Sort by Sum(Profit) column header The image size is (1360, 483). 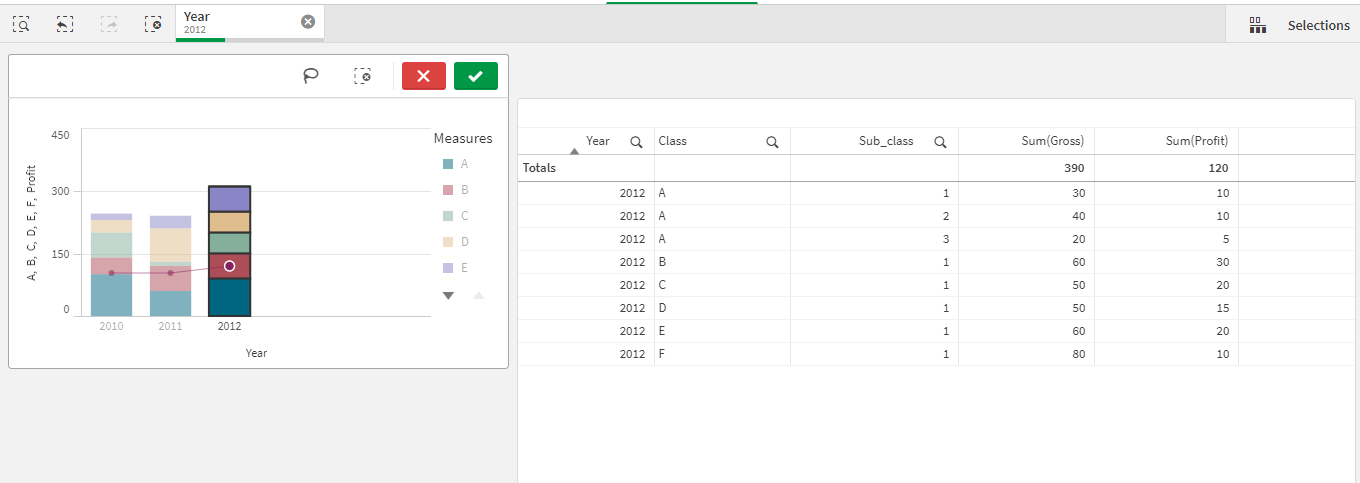click(1198, 141)
